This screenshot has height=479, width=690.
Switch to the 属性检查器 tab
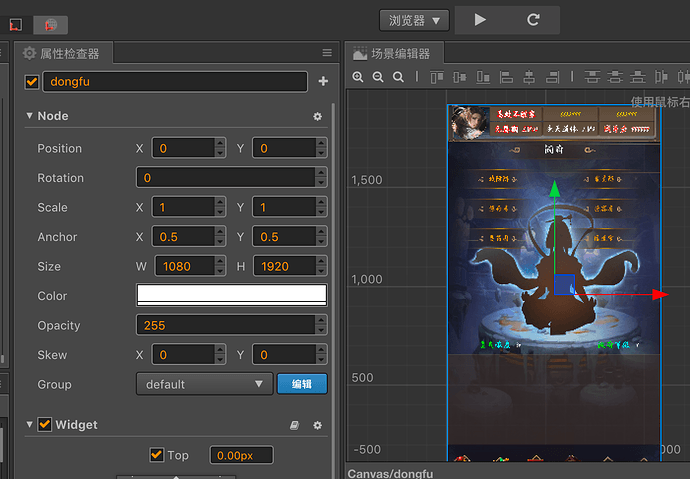(63, 54)
